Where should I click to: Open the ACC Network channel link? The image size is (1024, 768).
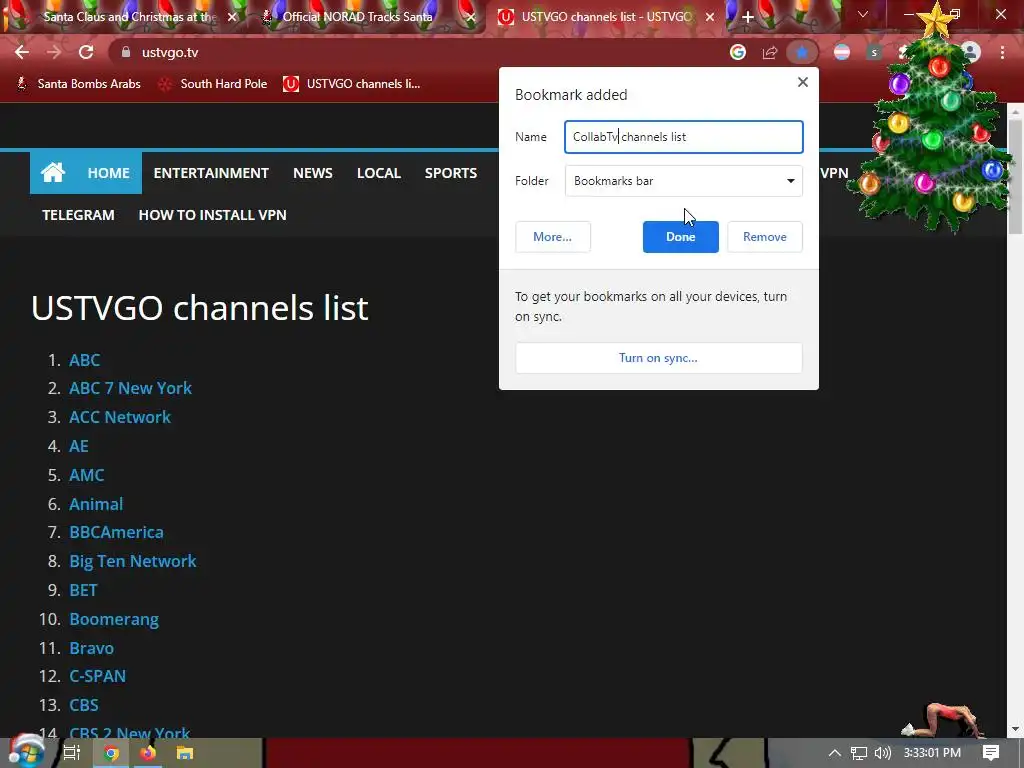[120, 417]
